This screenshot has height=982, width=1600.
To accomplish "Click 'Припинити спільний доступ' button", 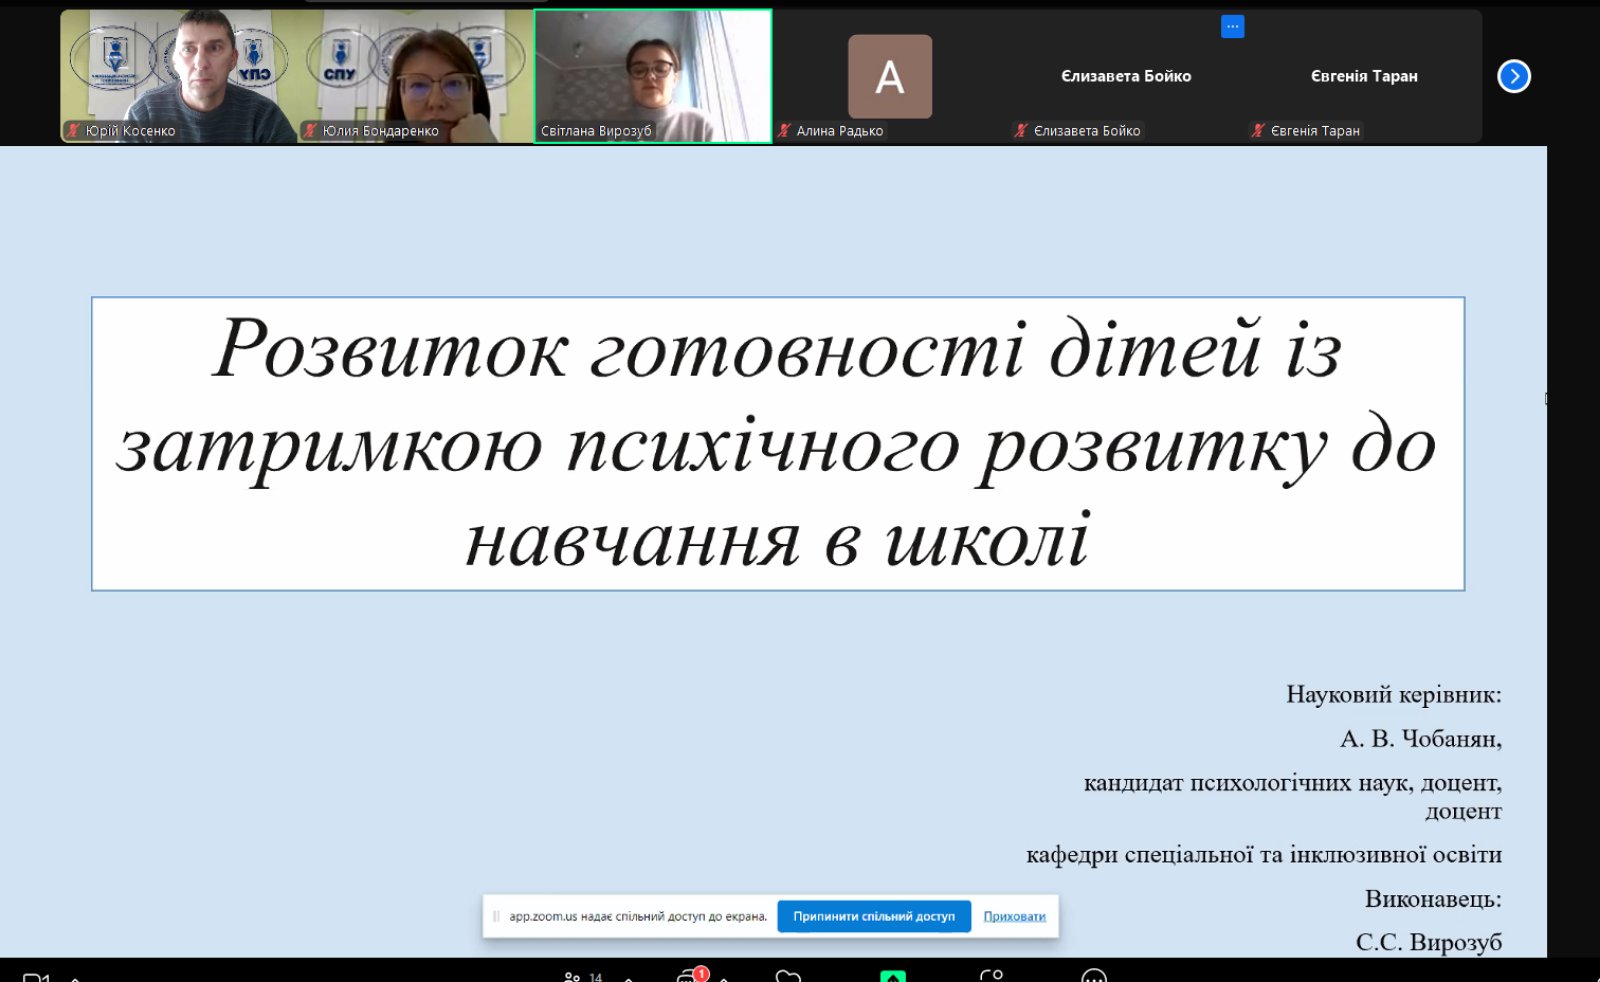I will point(873,916).
